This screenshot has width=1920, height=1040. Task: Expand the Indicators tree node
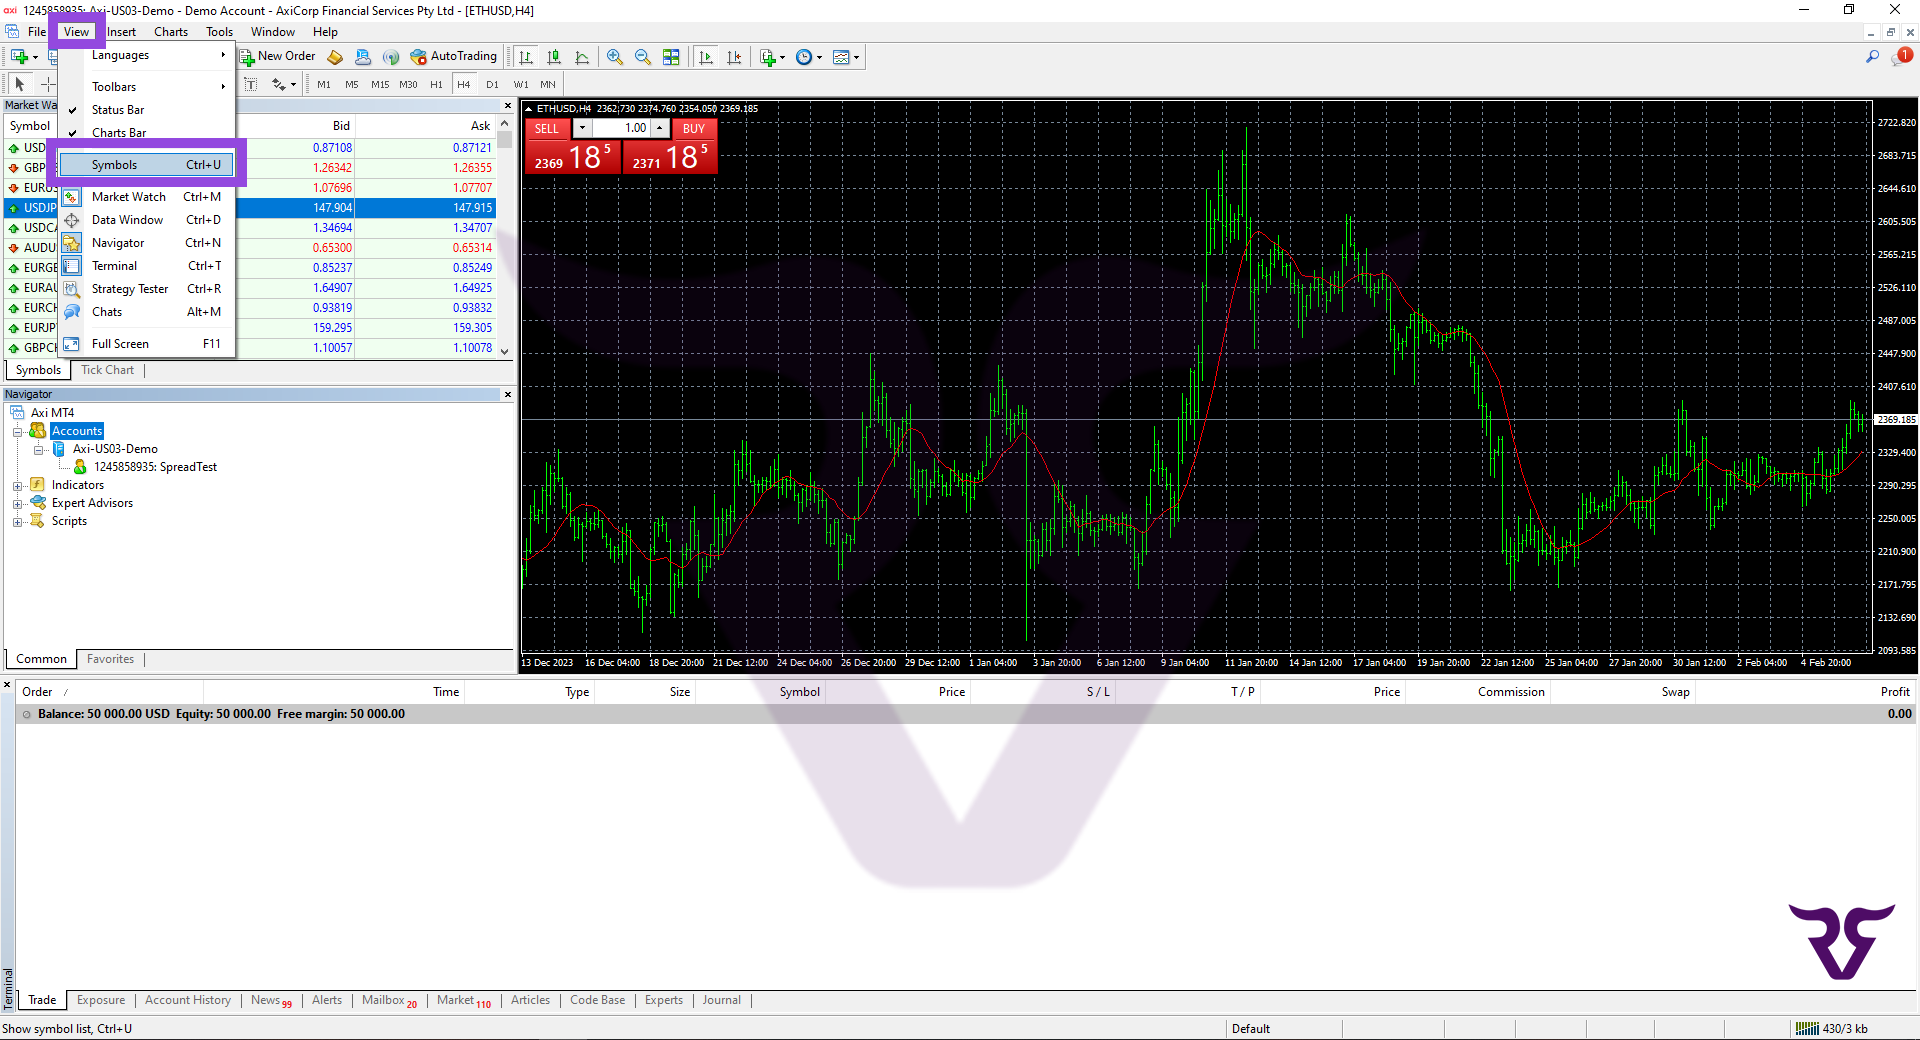coord(17,486)
